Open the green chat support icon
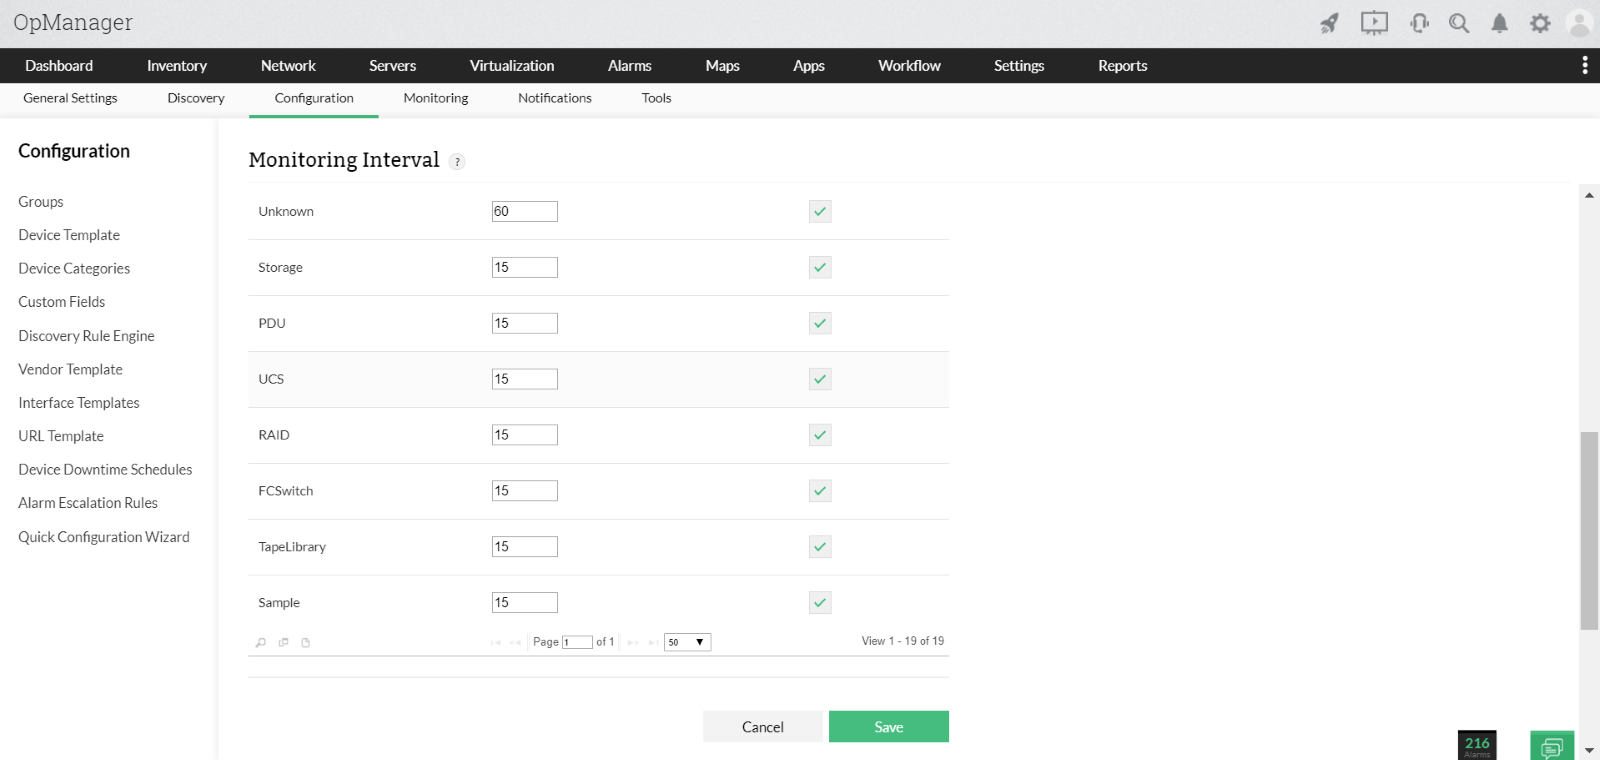This screenshot has width=1600, height=760. point(1552,746)
